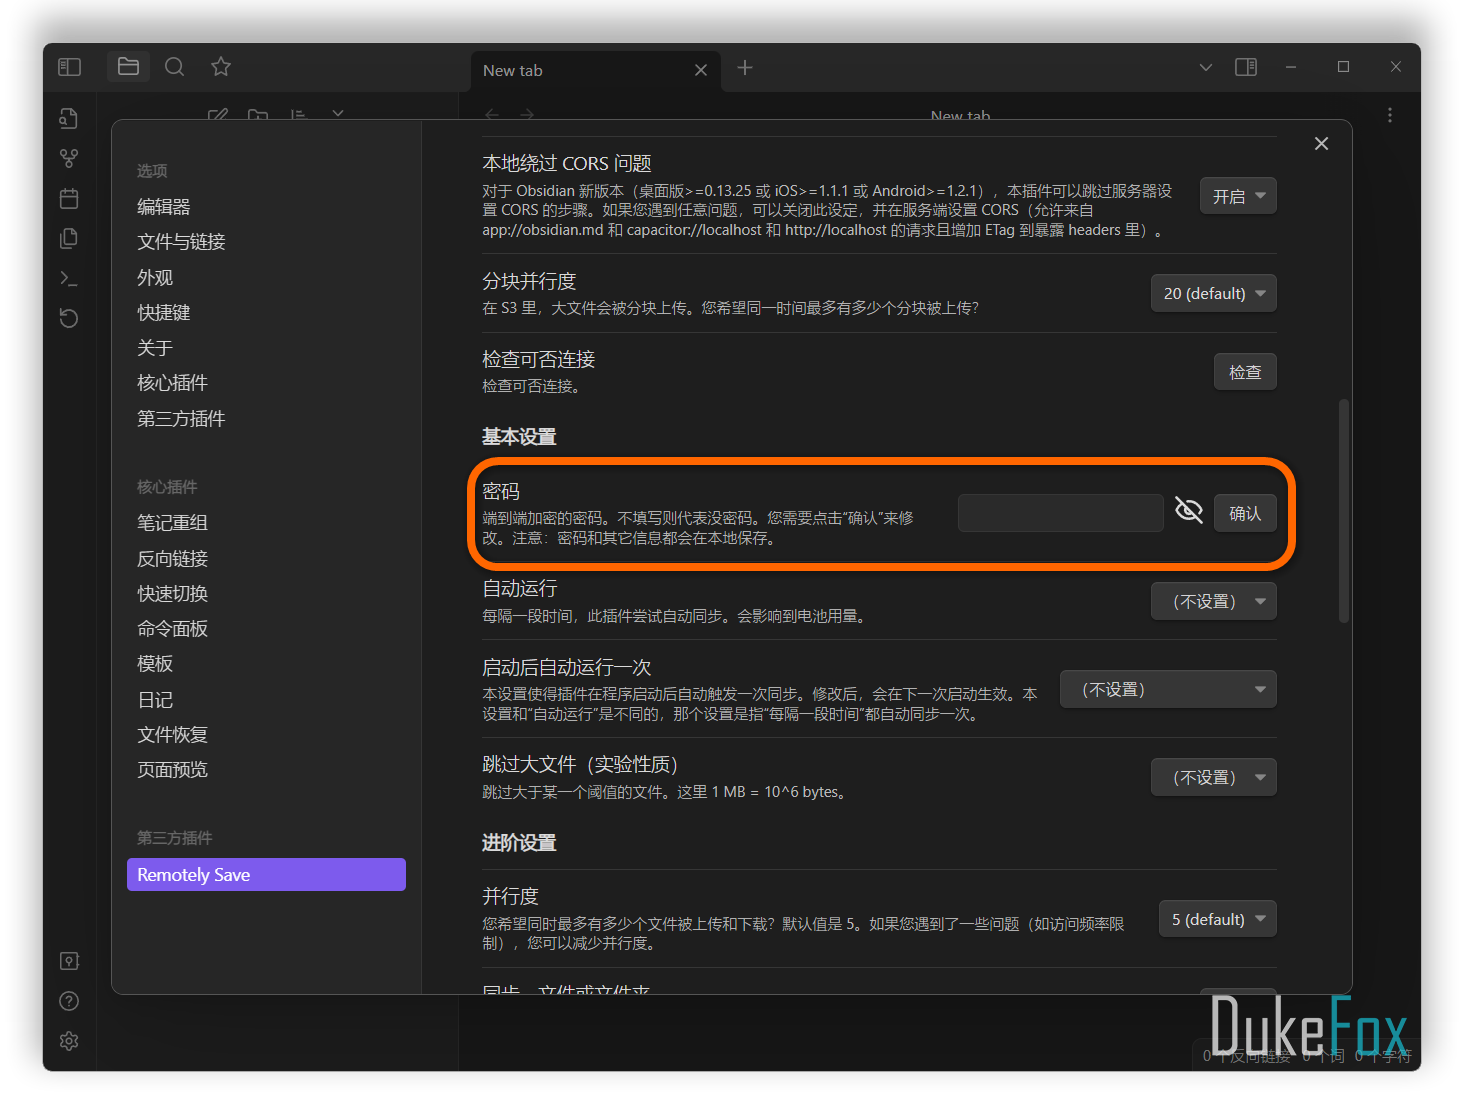The image size is (1464, 1114).
Task: Click the 检查 connectivity button
Action: (x=1244, y=372)
